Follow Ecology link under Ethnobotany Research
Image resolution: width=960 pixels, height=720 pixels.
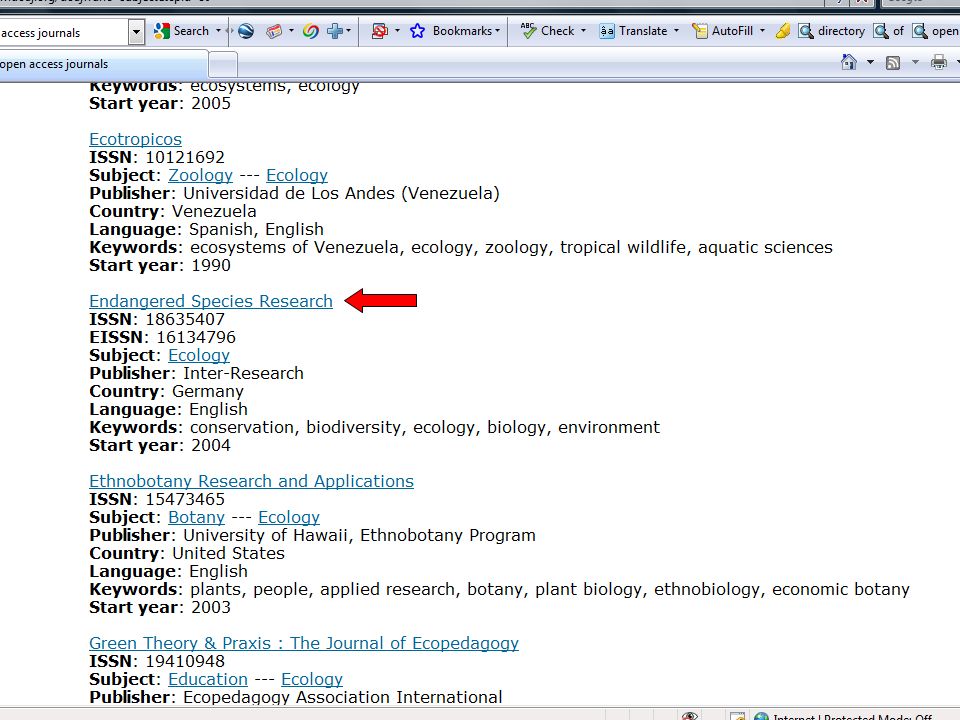click(289, 518)
